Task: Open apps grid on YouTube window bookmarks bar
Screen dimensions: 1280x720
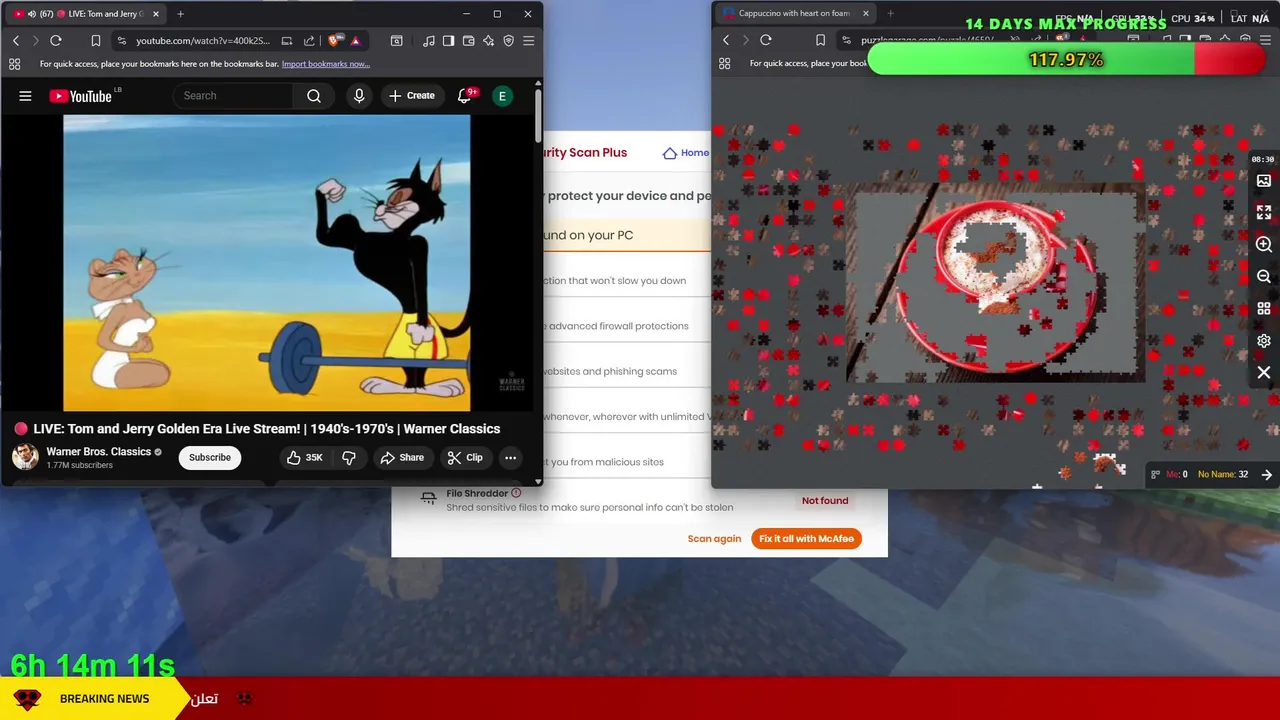Action: tap(14, 64)
